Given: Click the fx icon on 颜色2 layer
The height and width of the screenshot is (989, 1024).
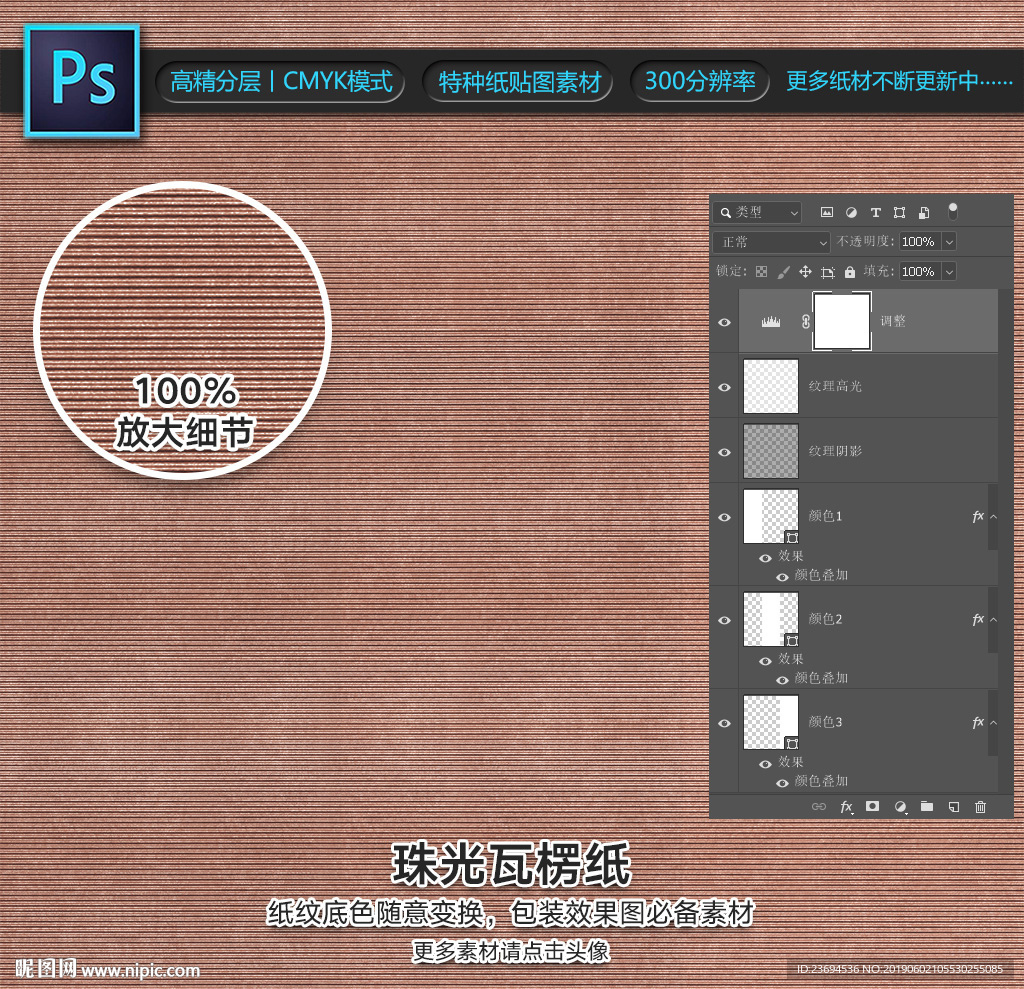Looking at the screenshot, I should (x=978, y=619).
